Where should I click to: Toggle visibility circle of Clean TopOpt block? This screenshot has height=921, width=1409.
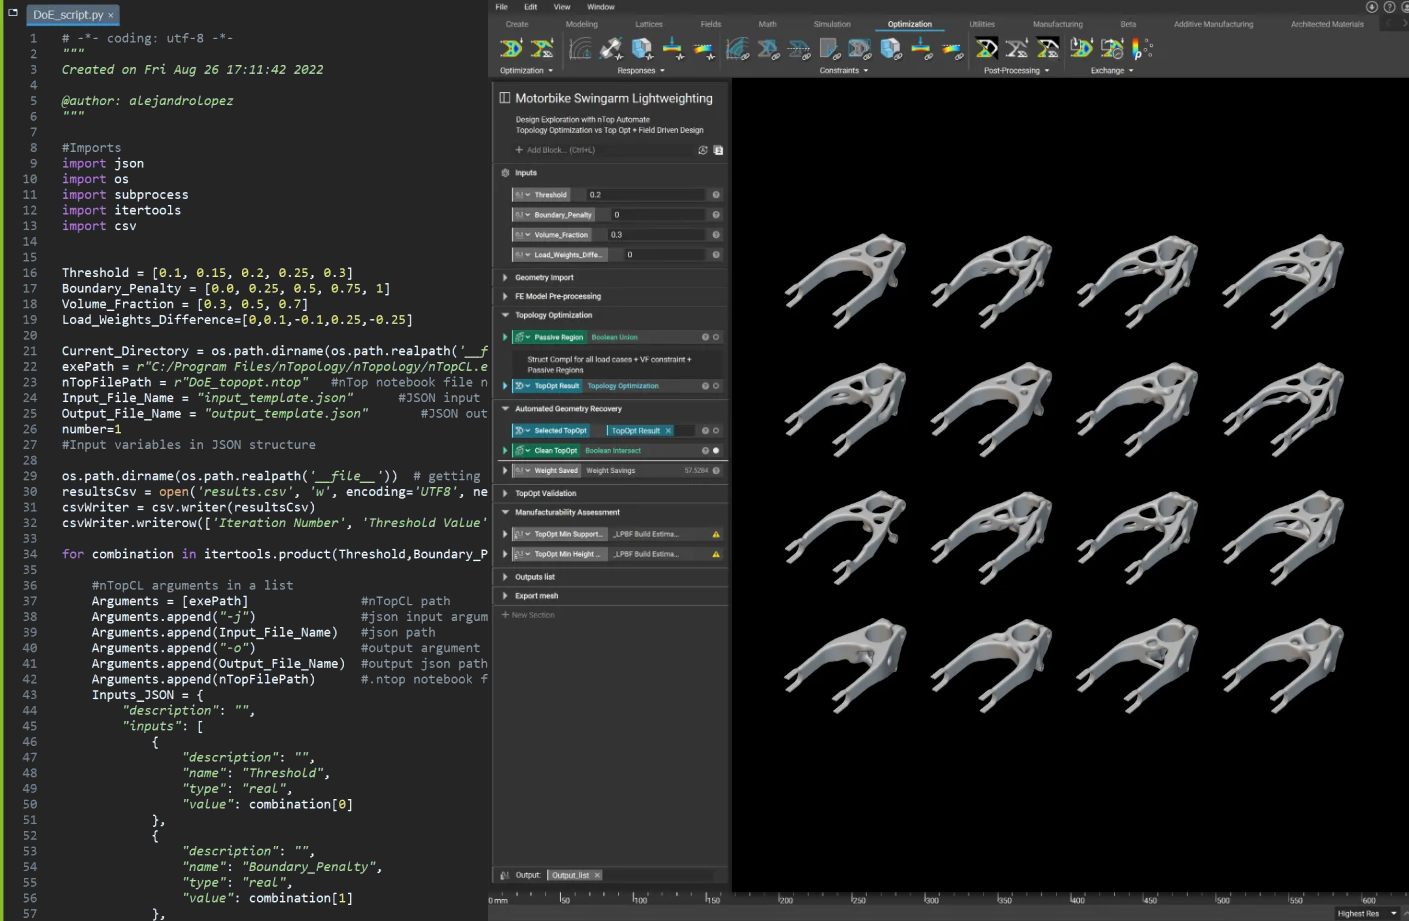(x=716, y=451)
